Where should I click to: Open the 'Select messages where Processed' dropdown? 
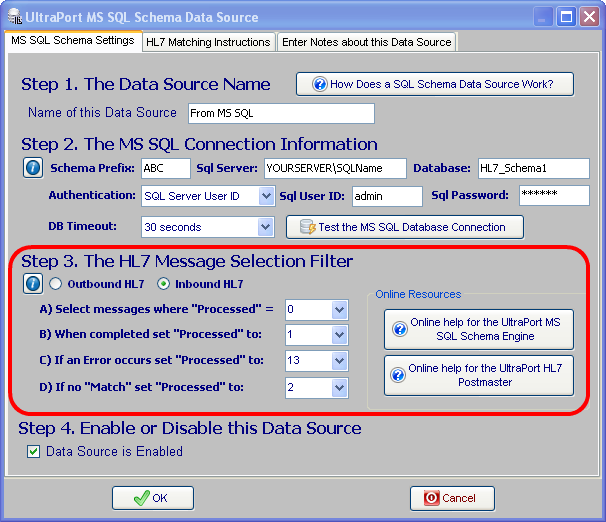[x=339, y=310]
